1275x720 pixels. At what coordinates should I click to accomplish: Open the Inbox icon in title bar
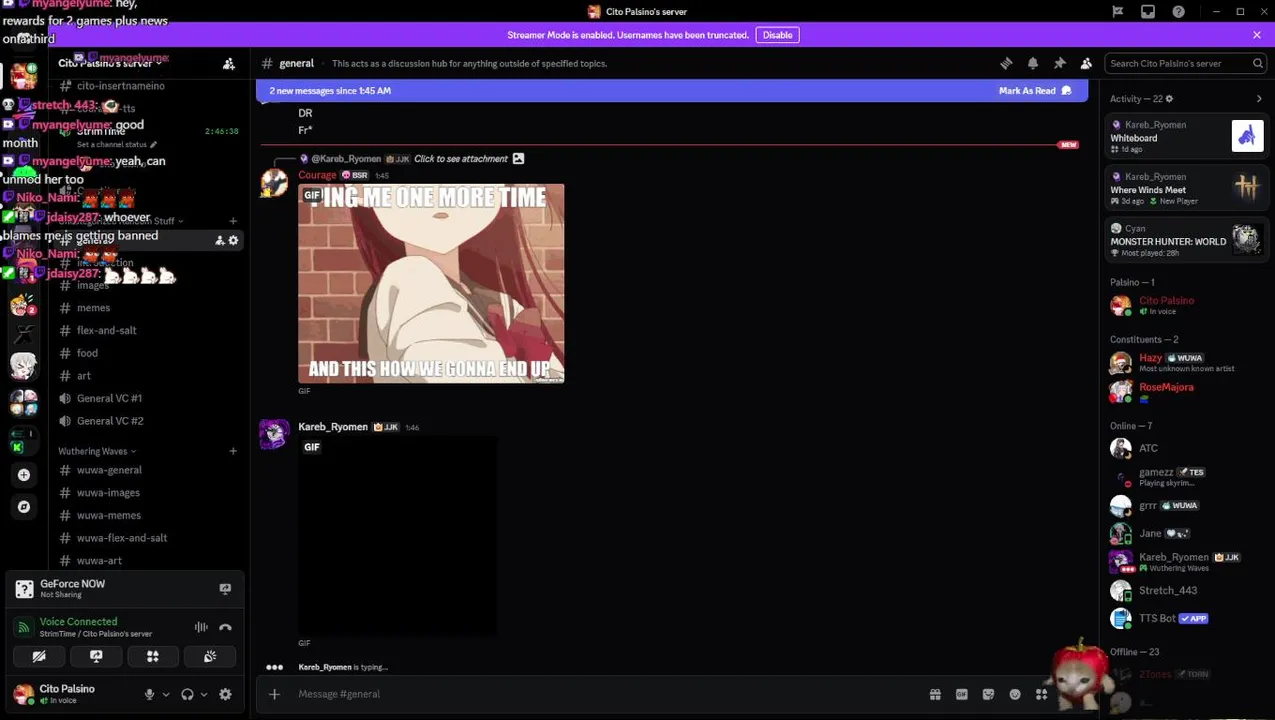(1148, 11)
